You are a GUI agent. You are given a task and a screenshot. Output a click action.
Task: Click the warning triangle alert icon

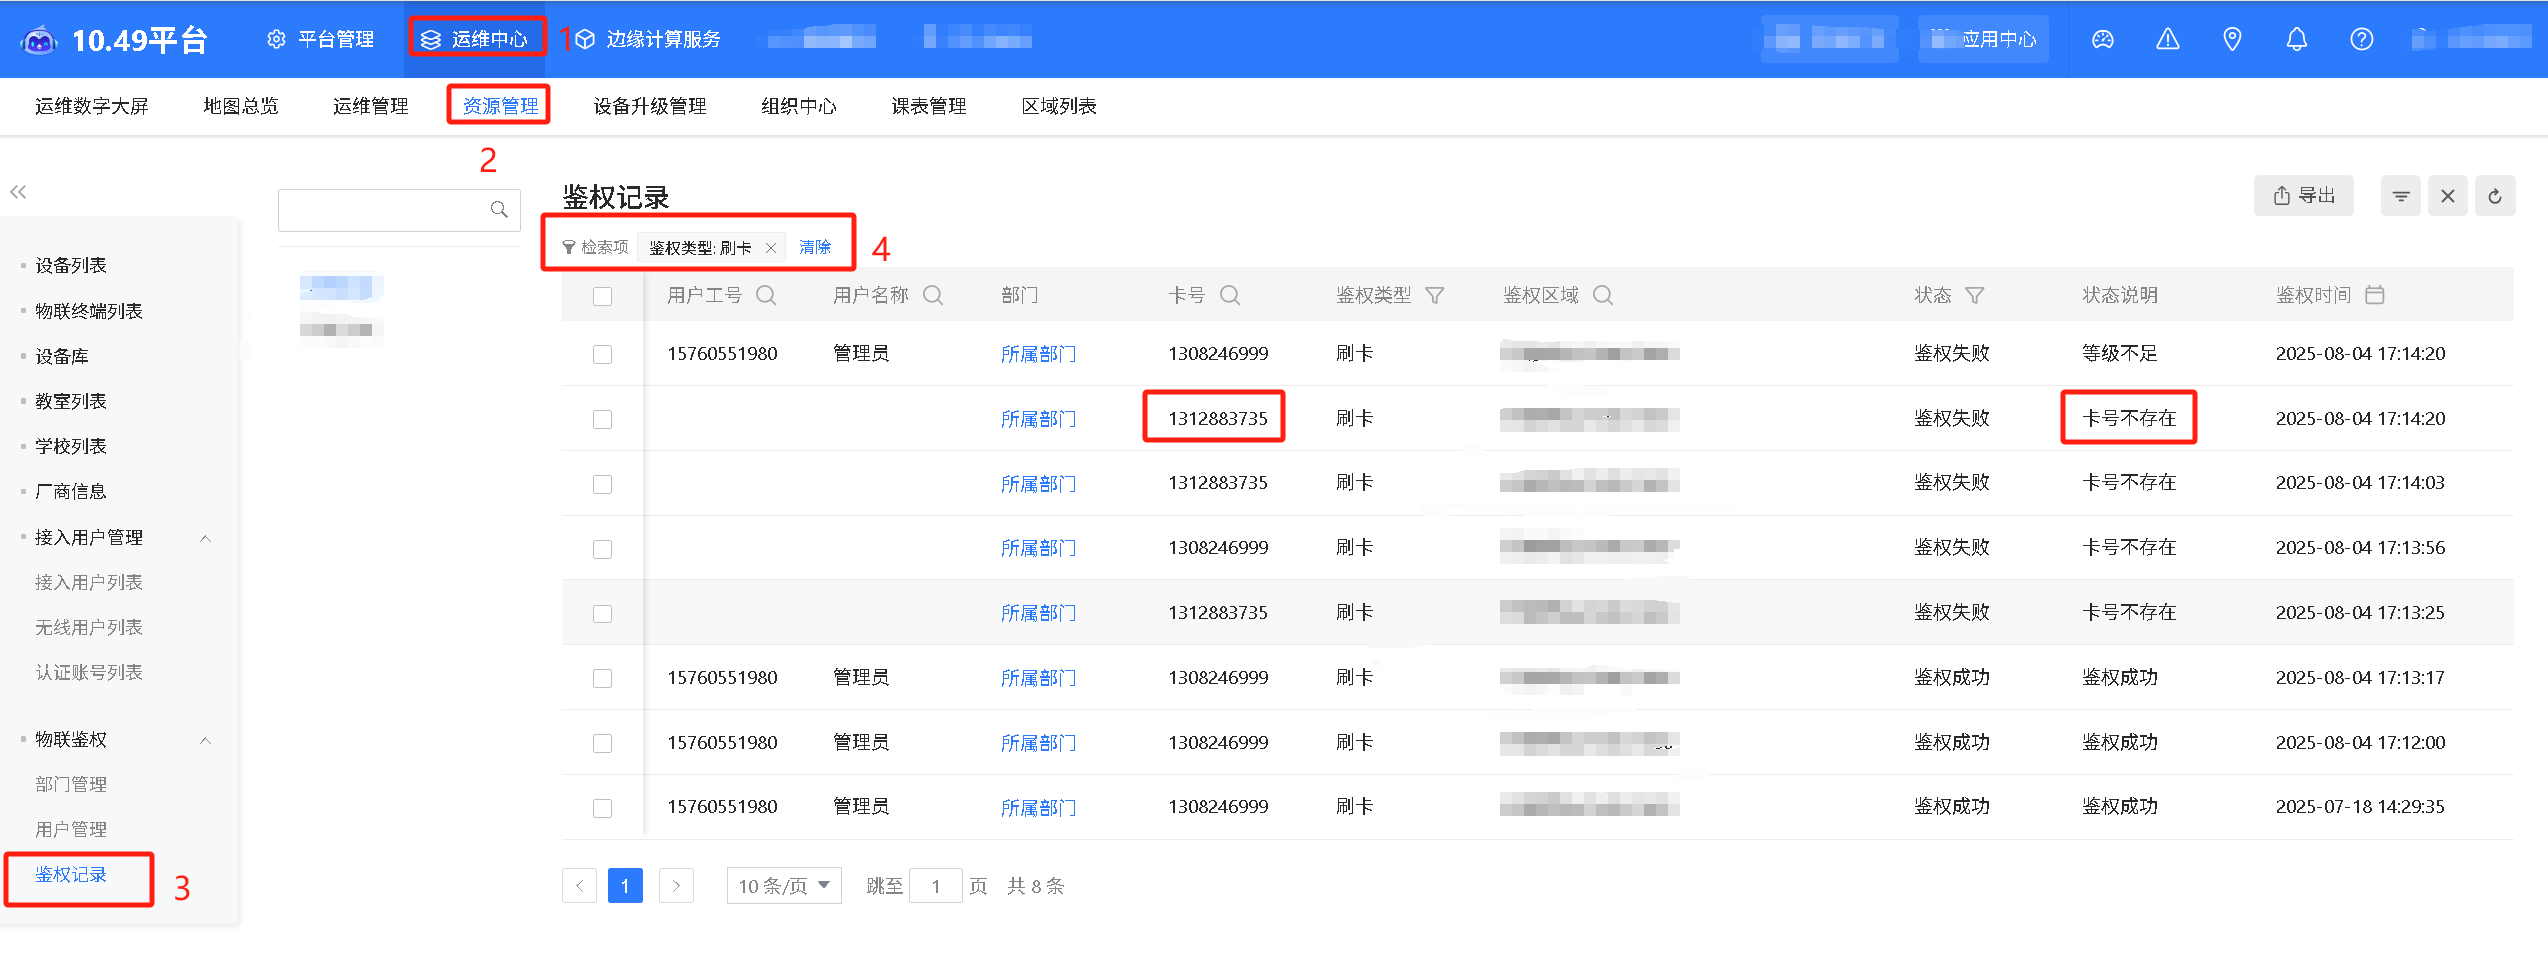click(2167, 39)
